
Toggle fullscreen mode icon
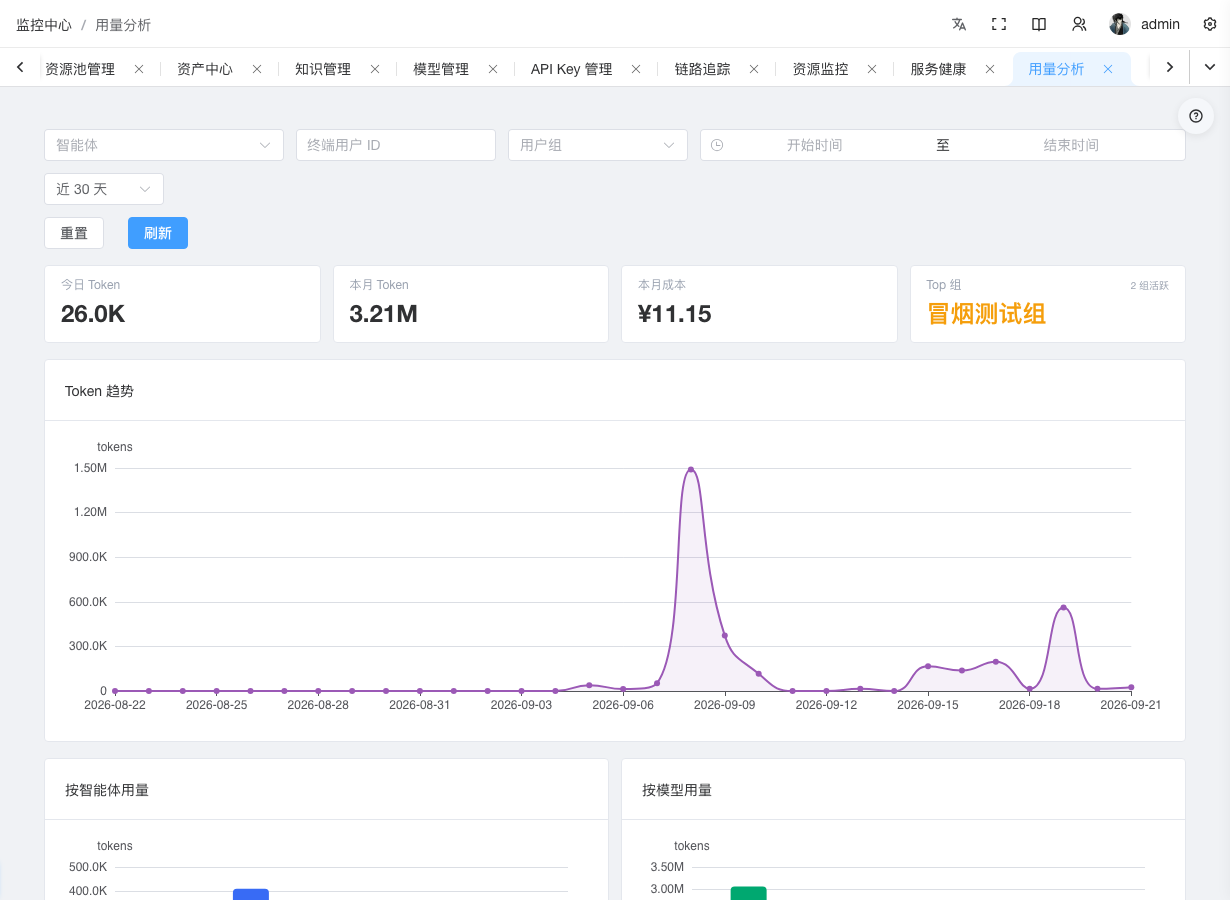[999, 24]
